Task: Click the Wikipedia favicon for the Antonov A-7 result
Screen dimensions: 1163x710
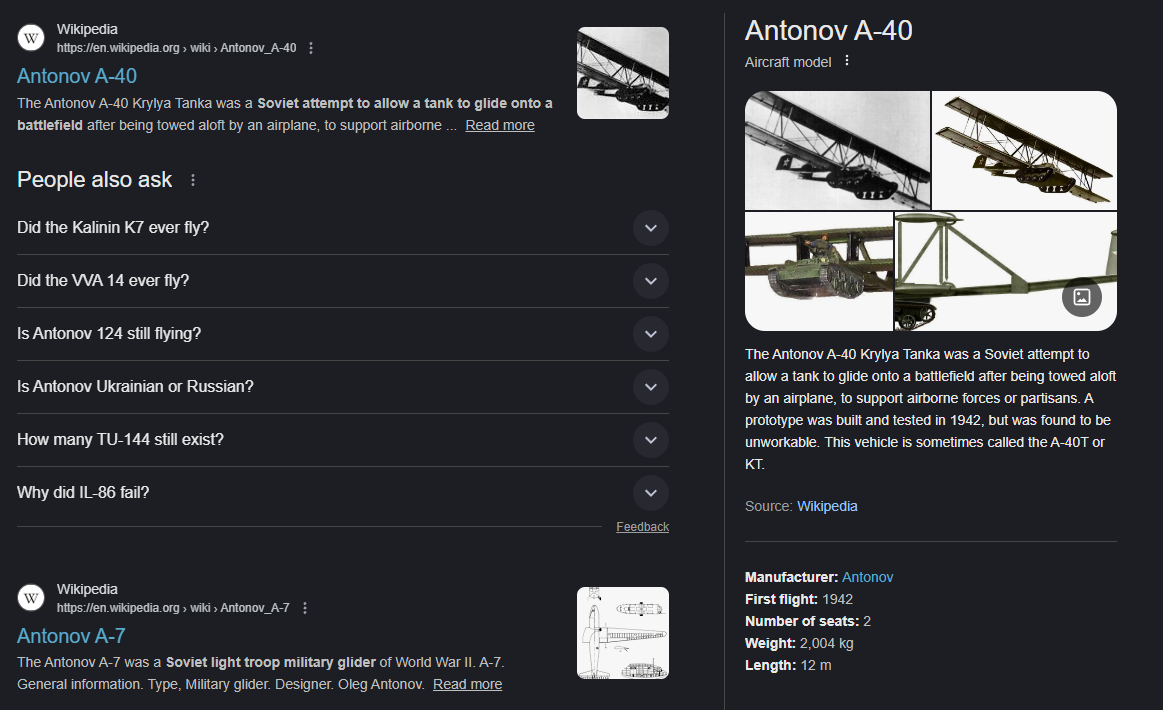Action: (31, 597)
